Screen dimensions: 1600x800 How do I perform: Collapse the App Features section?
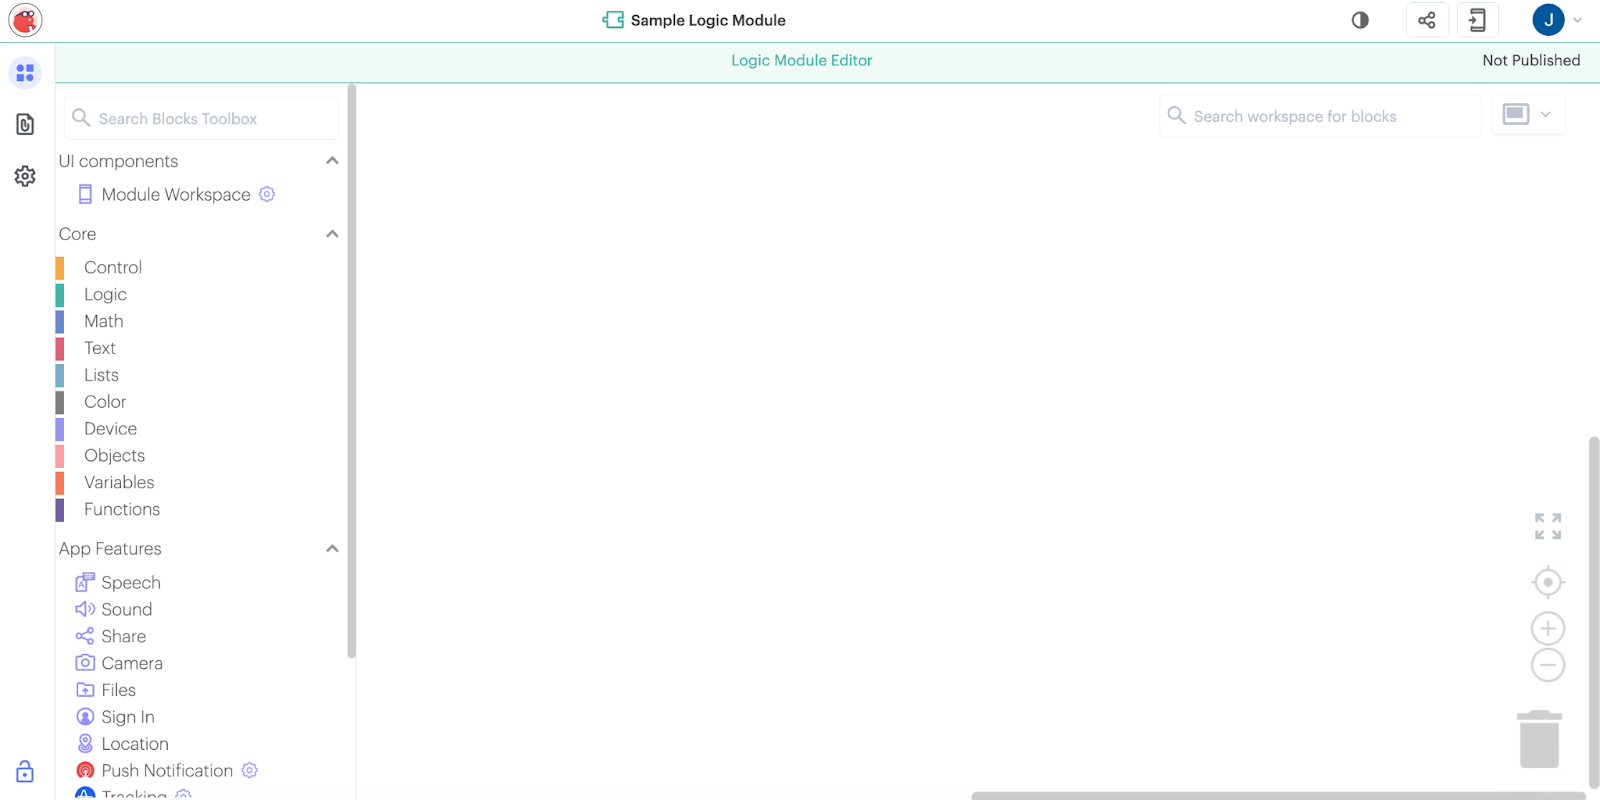click(332, 549)
